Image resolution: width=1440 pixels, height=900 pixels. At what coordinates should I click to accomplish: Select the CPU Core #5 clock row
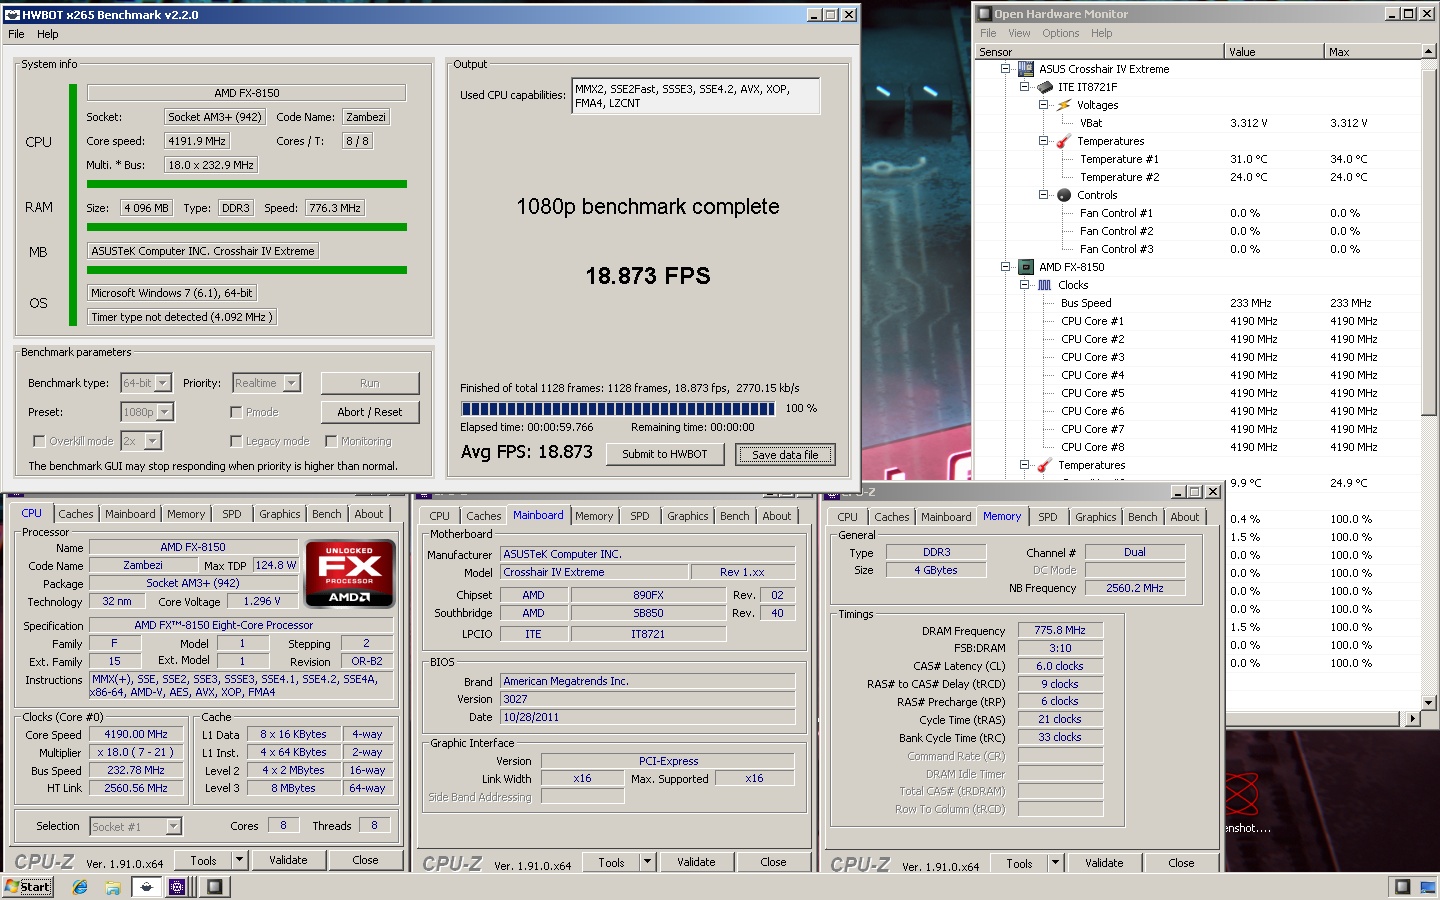(x=1198, y=393)
